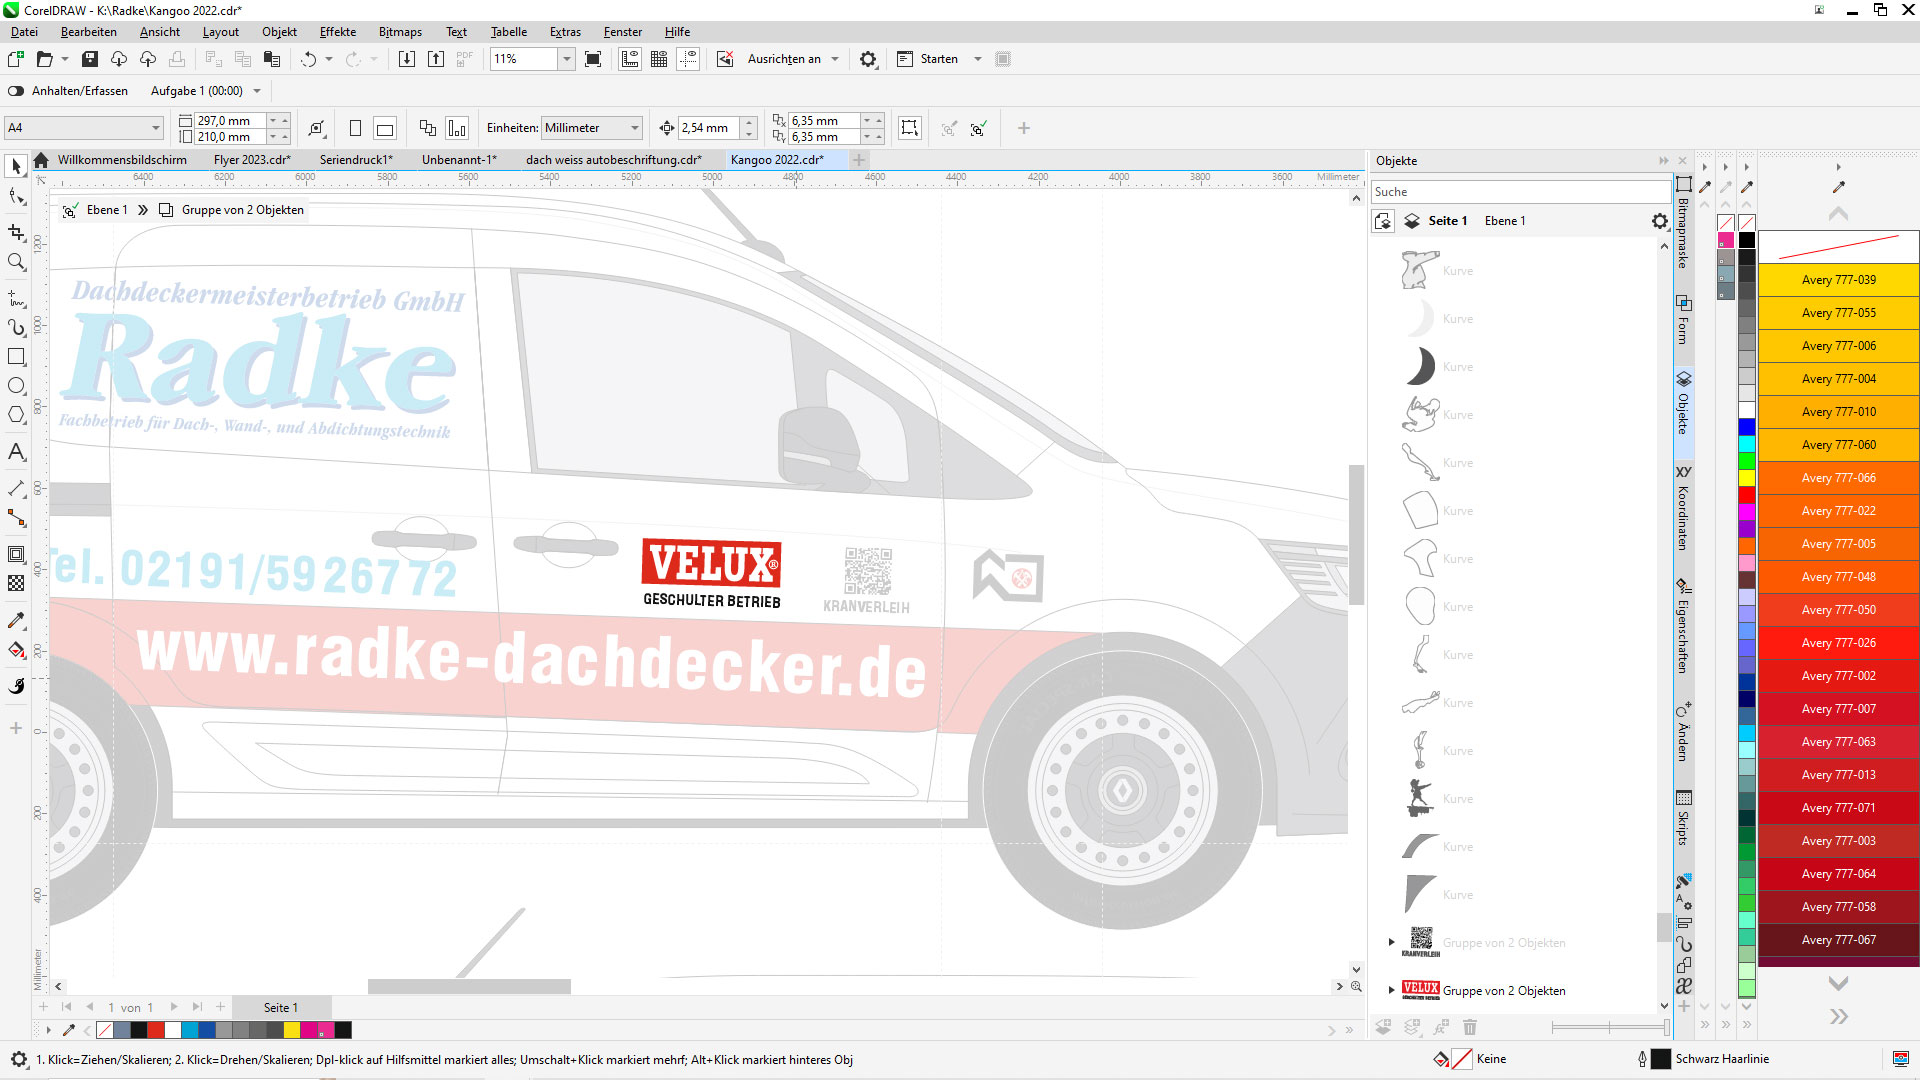Create a new document from toolbar
The image size is (1920, 1080).
[16, 59]
